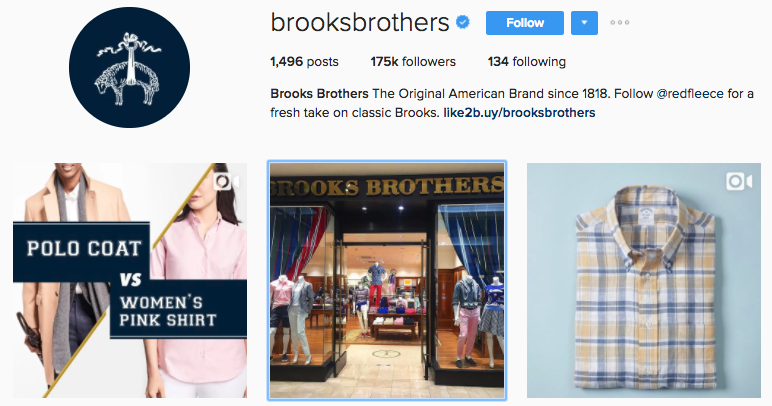Image resolution: width=772 pixels, height=406 pixels.
Task: Open the folded plaid shirt video post
Action: [643, 280]
